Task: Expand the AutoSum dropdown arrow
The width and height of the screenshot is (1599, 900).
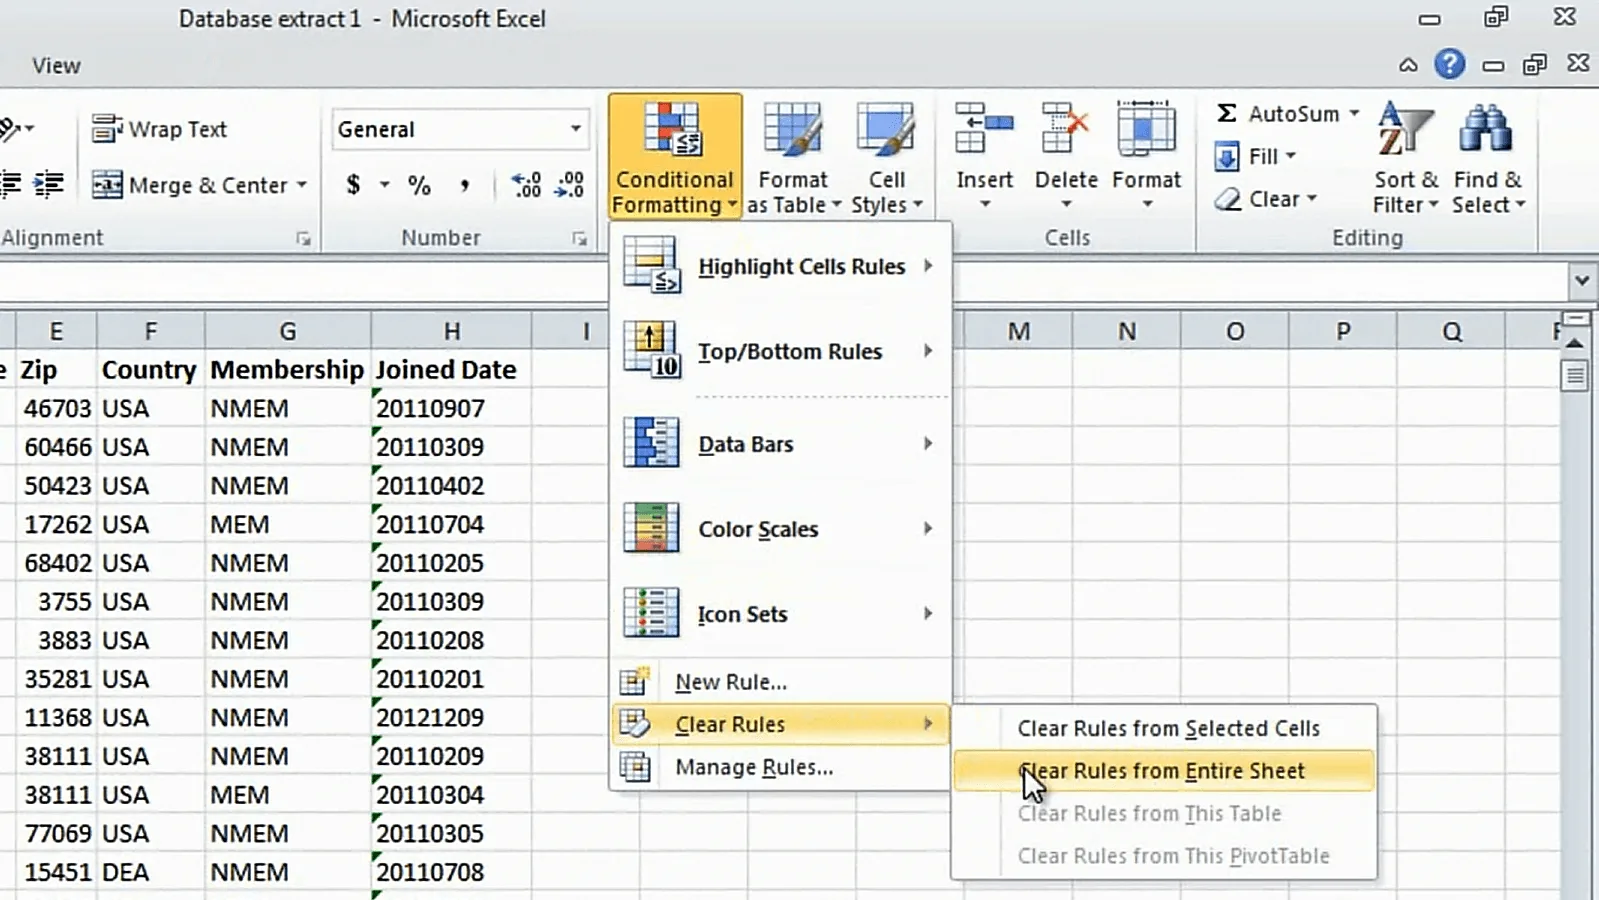Action: (1354, 113)
